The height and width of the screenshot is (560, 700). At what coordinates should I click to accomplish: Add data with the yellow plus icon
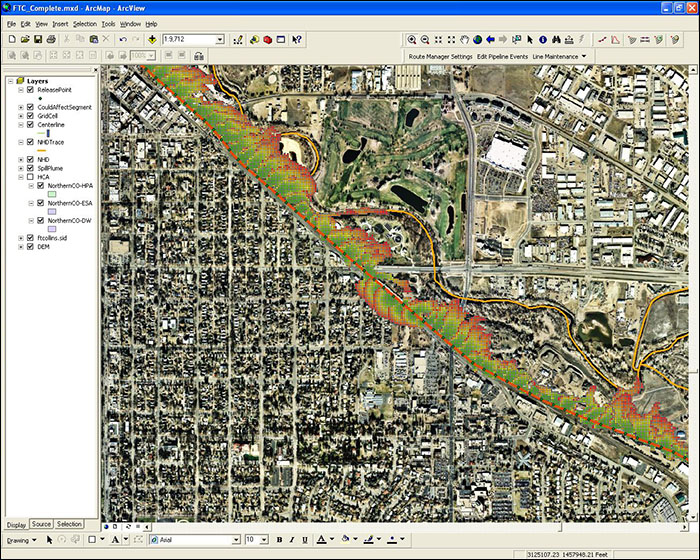coord(152,40)
